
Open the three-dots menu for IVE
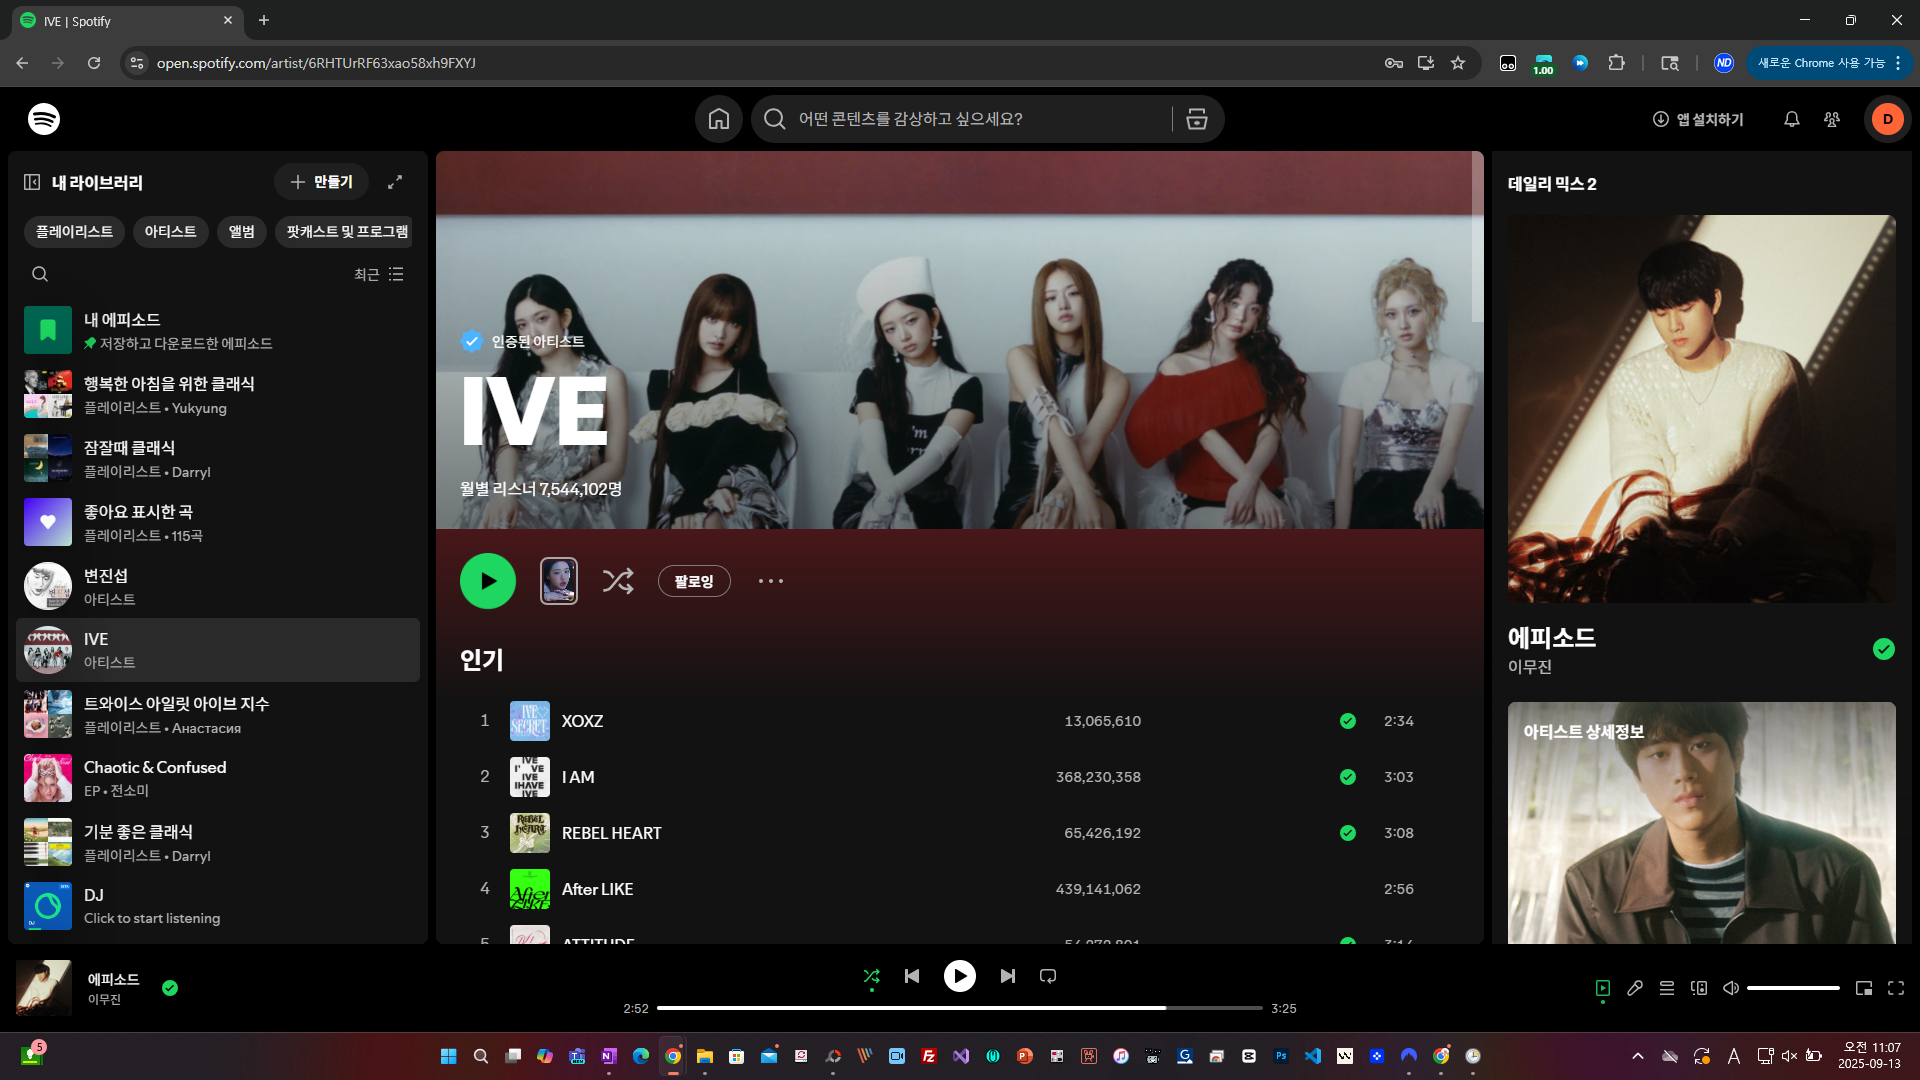770,581
